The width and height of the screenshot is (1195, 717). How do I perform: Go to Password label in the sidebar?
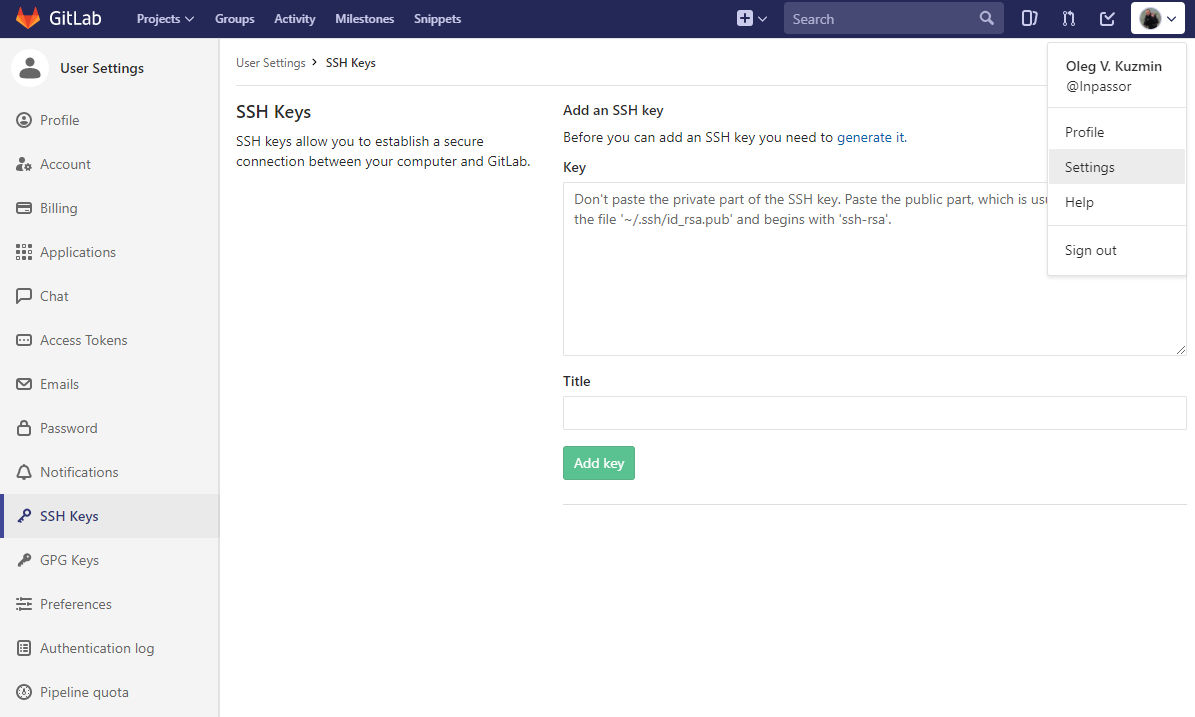click(x=69, y=428)
